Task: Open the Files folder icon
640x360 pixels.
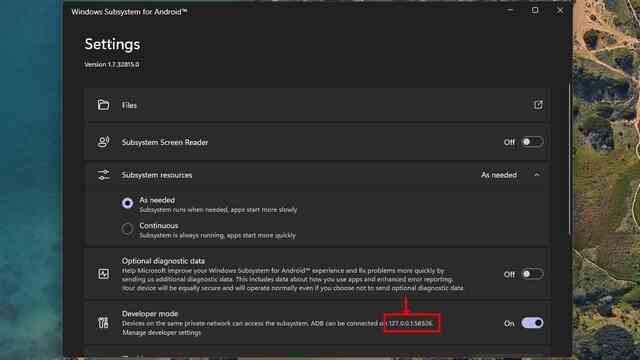Action: 103,105
